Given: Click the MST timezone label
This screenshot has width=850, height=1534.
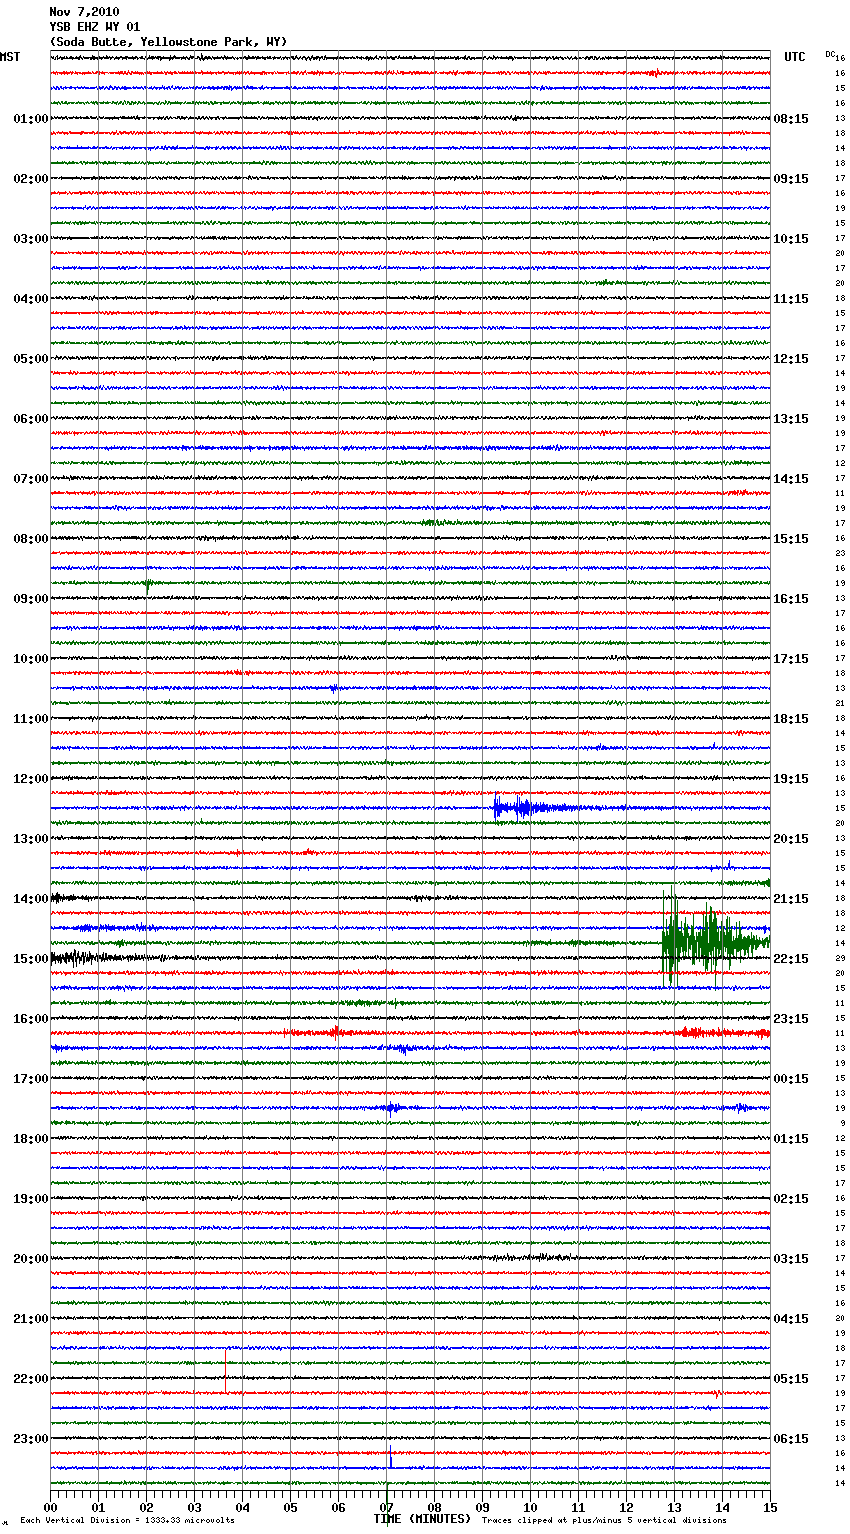Looking at the screenshot, I should pos(10,57).
